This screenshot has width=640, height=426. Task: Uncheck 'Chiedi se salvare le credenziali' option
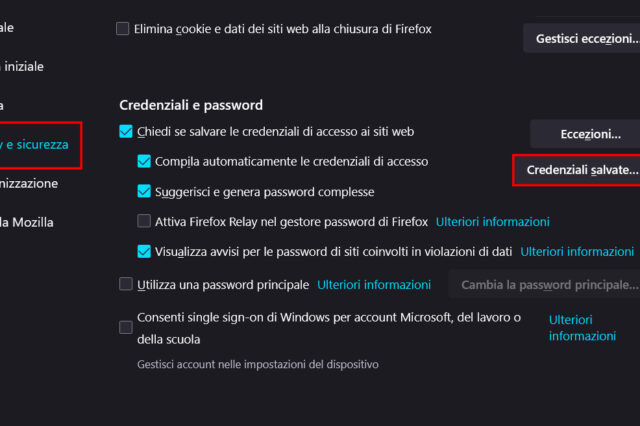pos(126,131)
